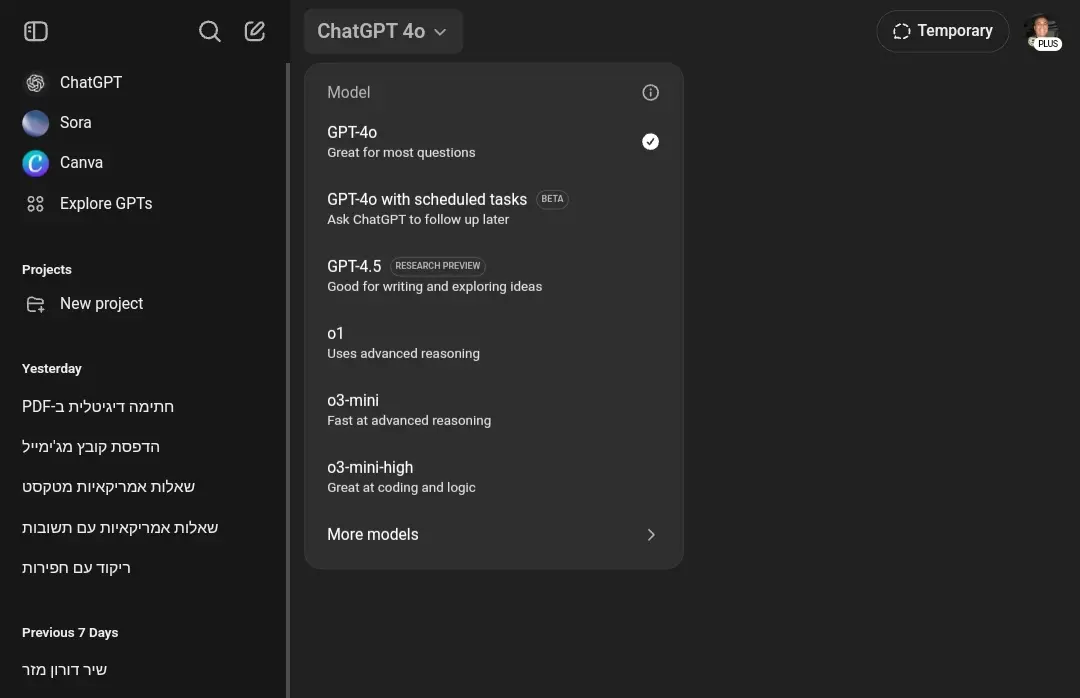
Task: Click the checkmark next to GPT-4o
Action: (x=650, y=141)
